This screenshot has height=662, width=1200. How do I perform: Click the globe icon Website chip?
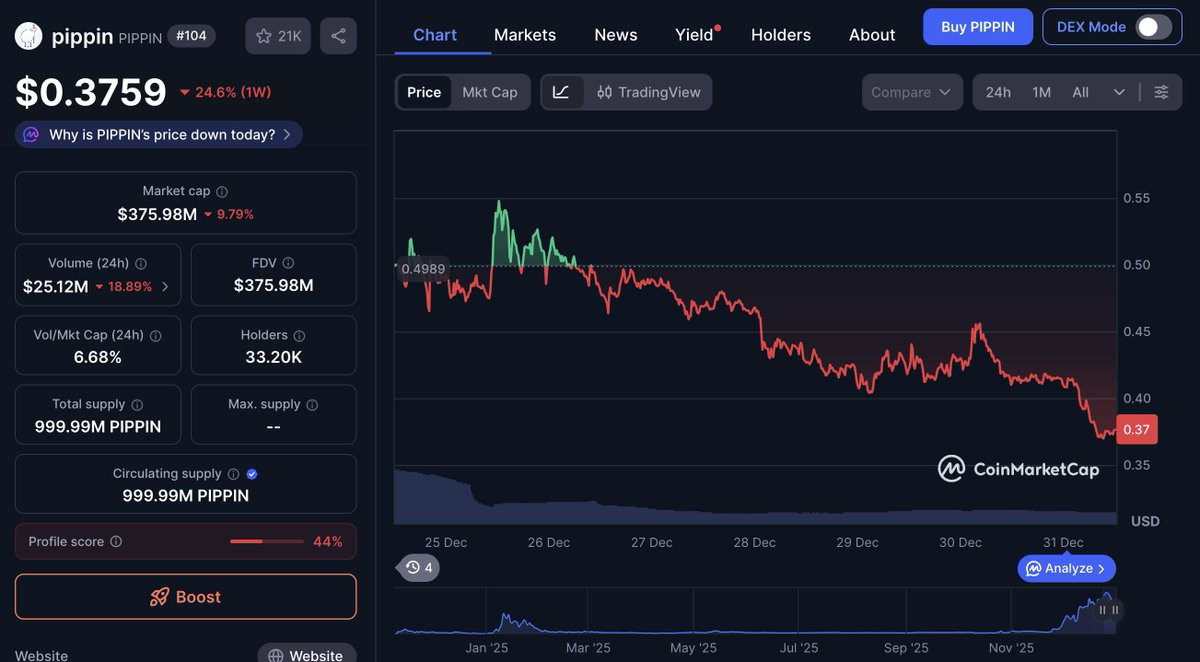pyautogui.click(x=306, y=654)
